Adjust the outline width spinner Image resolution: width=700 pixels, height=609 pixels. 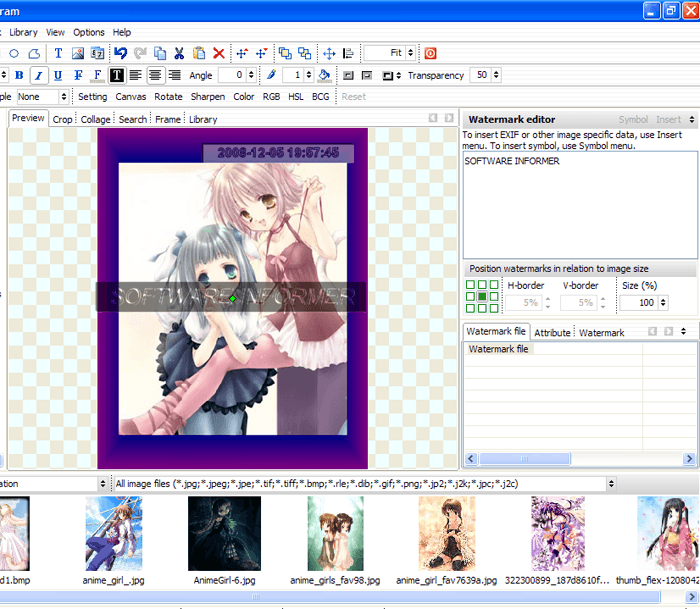(309, 75)
